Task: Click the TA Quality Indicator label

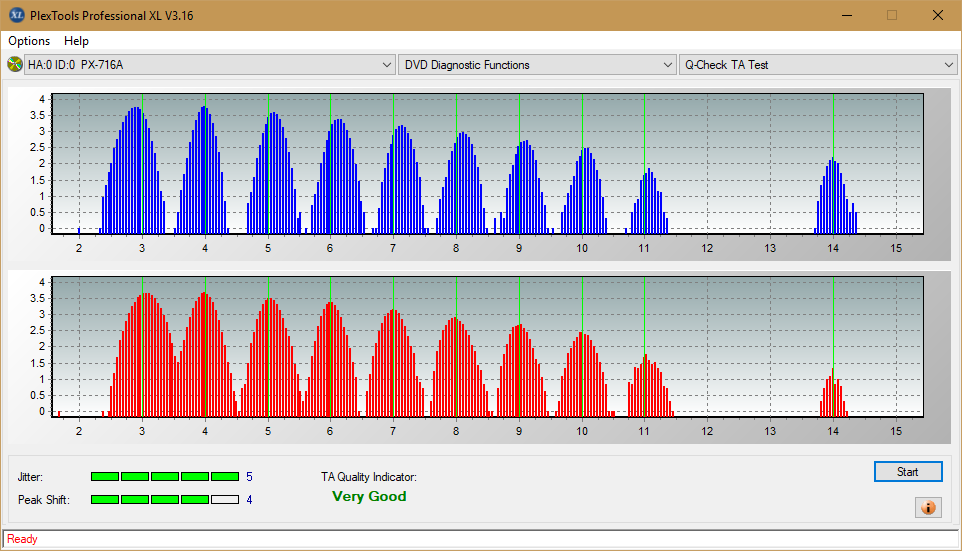Action: point(369,477)
